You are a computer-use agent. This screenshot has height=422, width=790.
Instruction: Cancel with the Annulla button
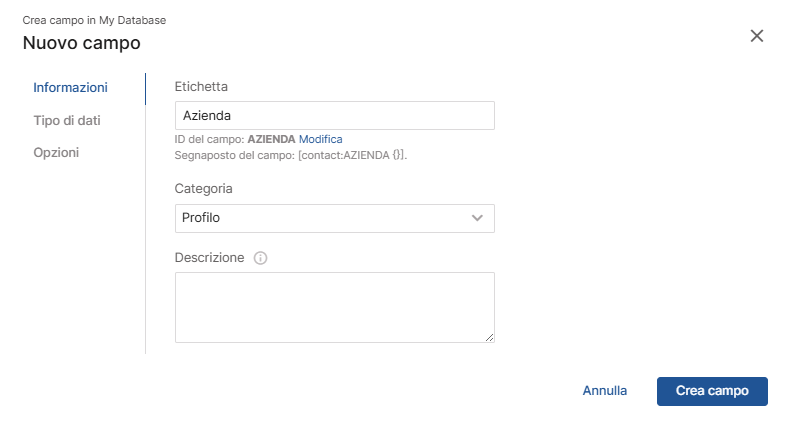pyautogui.click(x=605, y=391)
